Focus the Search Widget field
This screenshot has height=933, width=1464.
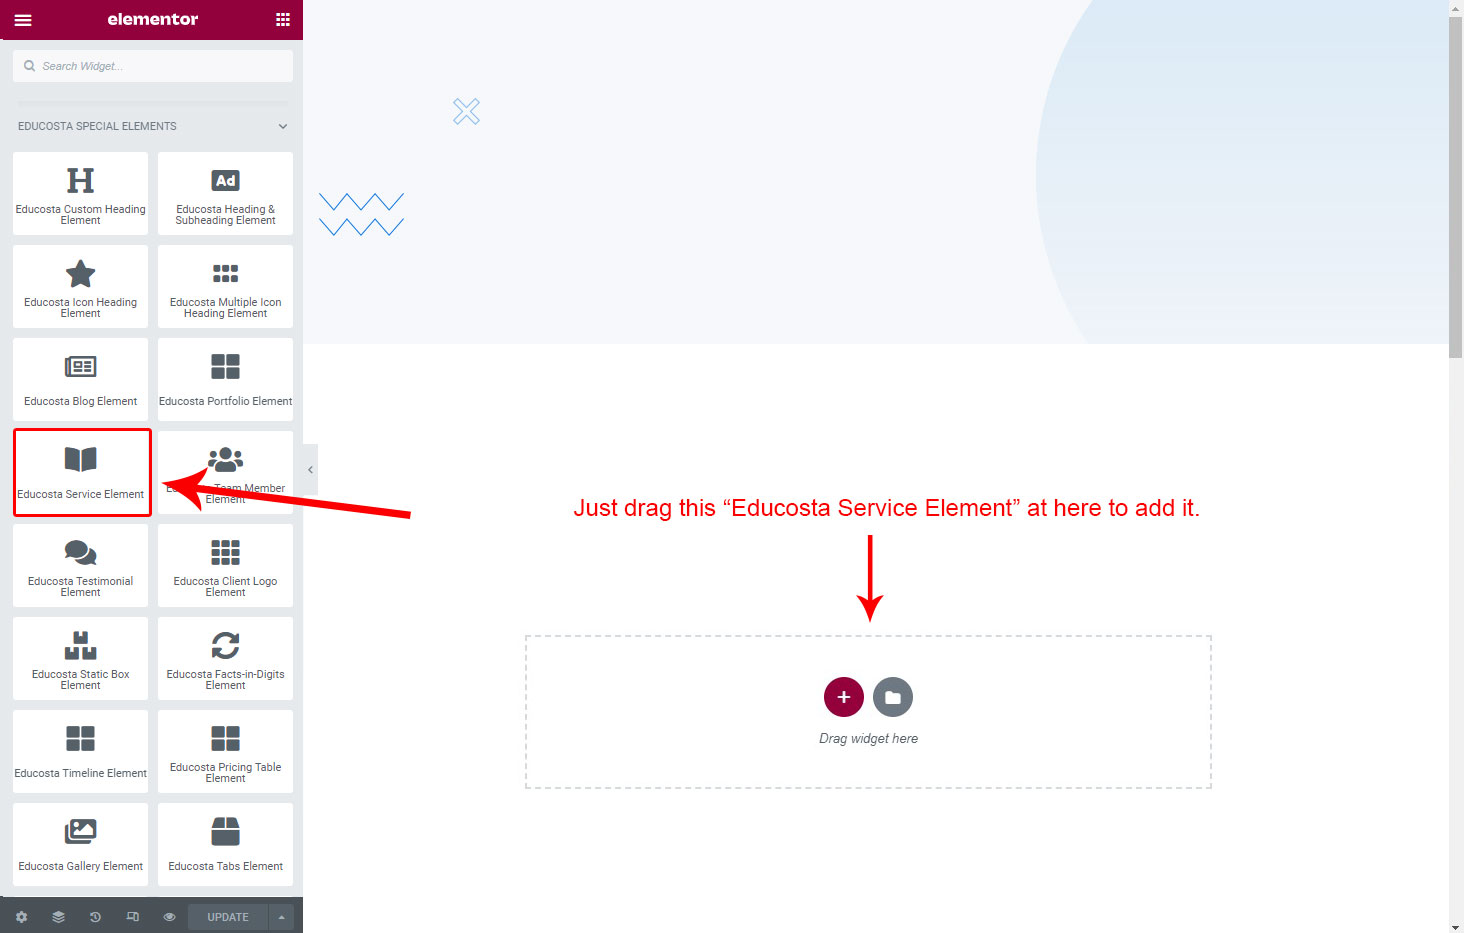tap(153, 66)
